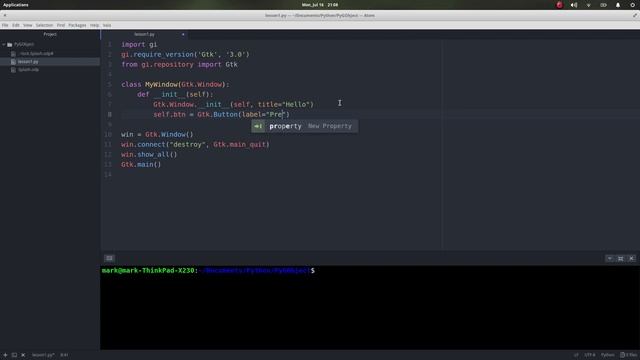This screenshot has width=640, height=360.
Task: Close all terminals with status bar X
Action: pyautogui.click(x=23, y=355)
